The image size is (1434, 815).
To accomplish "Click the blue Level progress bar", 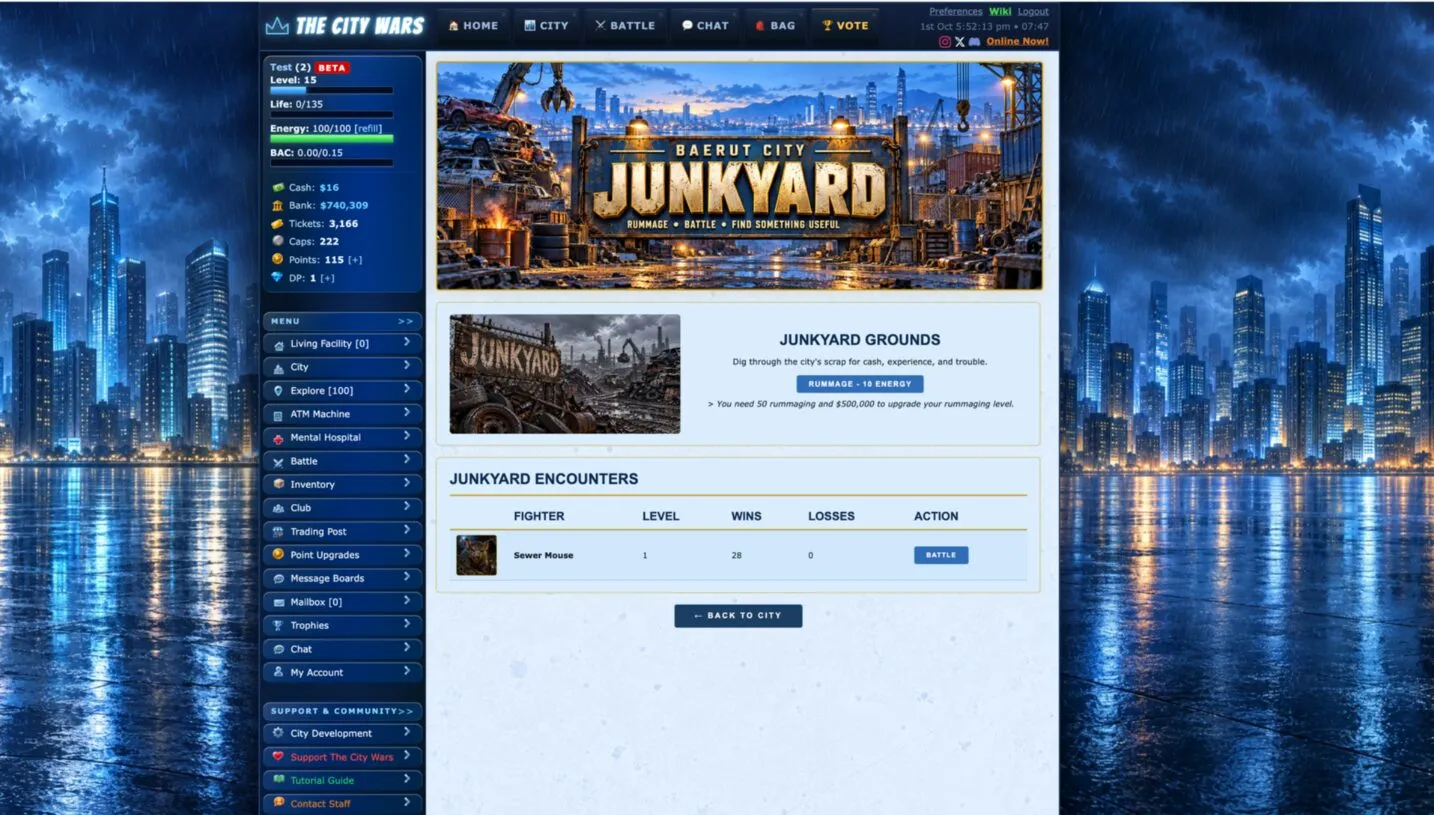I will [331, 90].
